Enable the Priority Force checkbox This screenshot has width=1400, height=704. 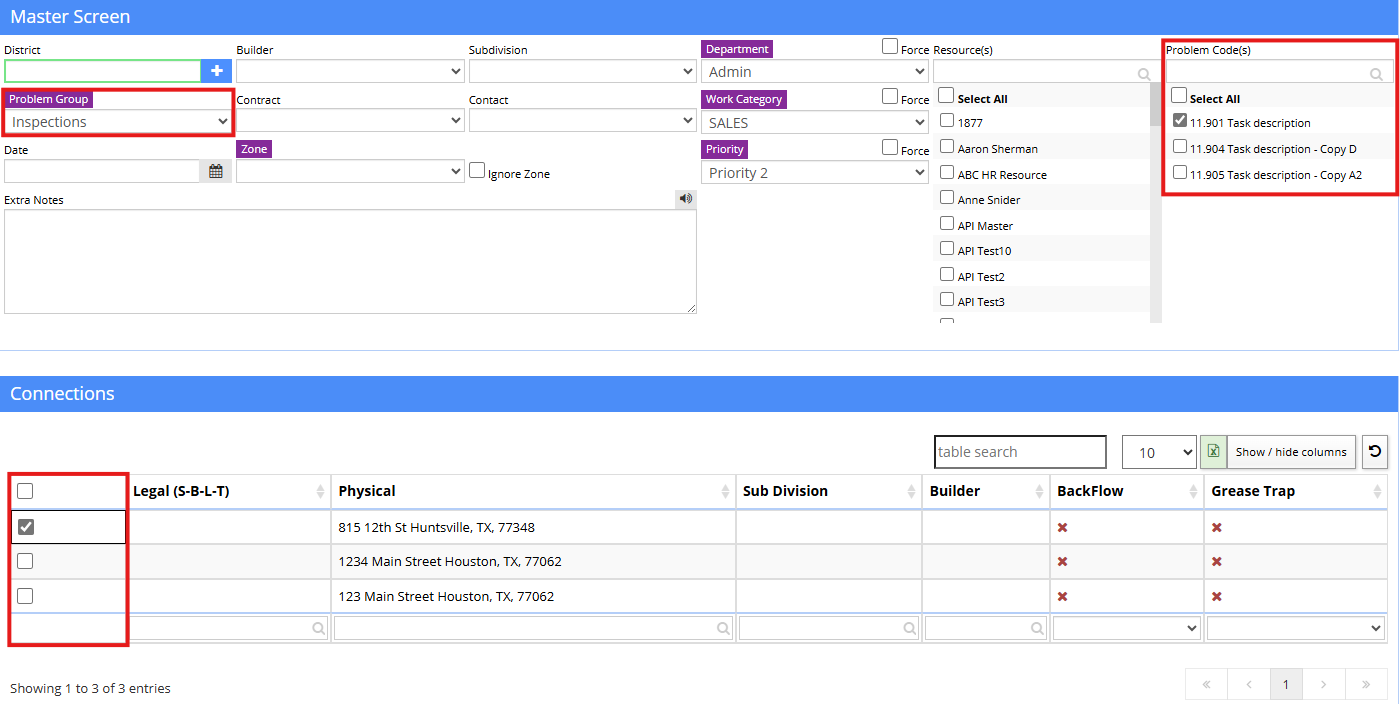point(889,147)
